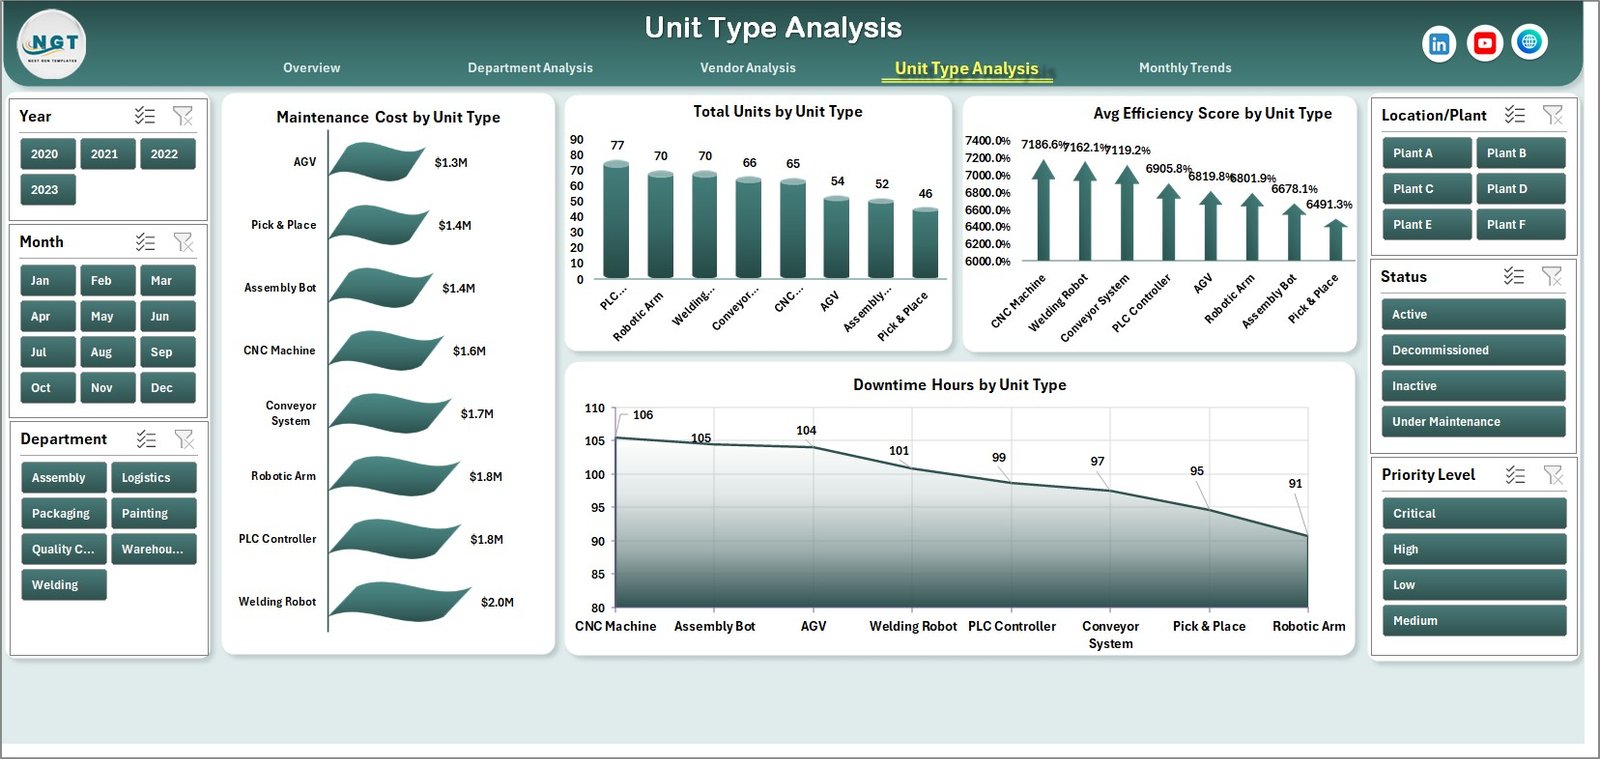The image size is (1600, 759).
Task: Clear the Year slicer filter
Action: point(183,116)
